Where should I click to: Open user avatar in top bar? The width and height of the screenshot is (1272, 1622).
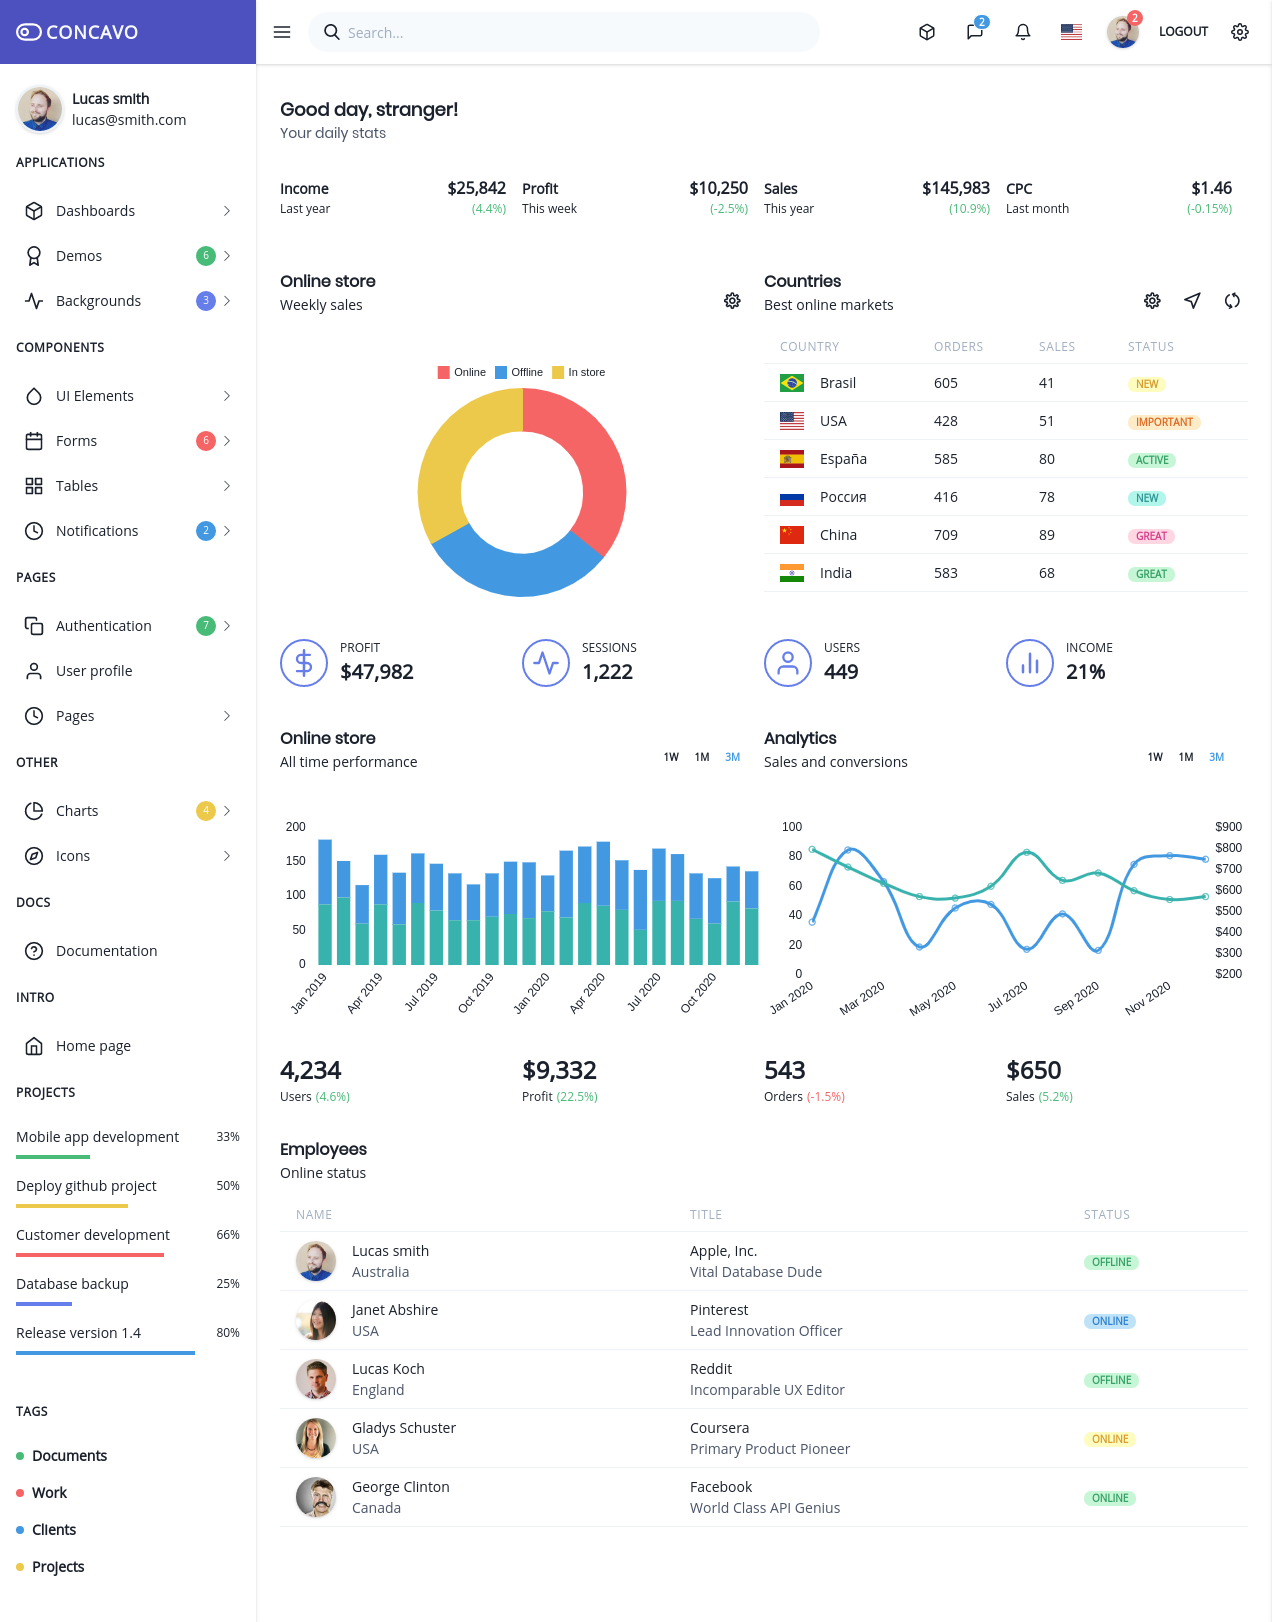1123,32
